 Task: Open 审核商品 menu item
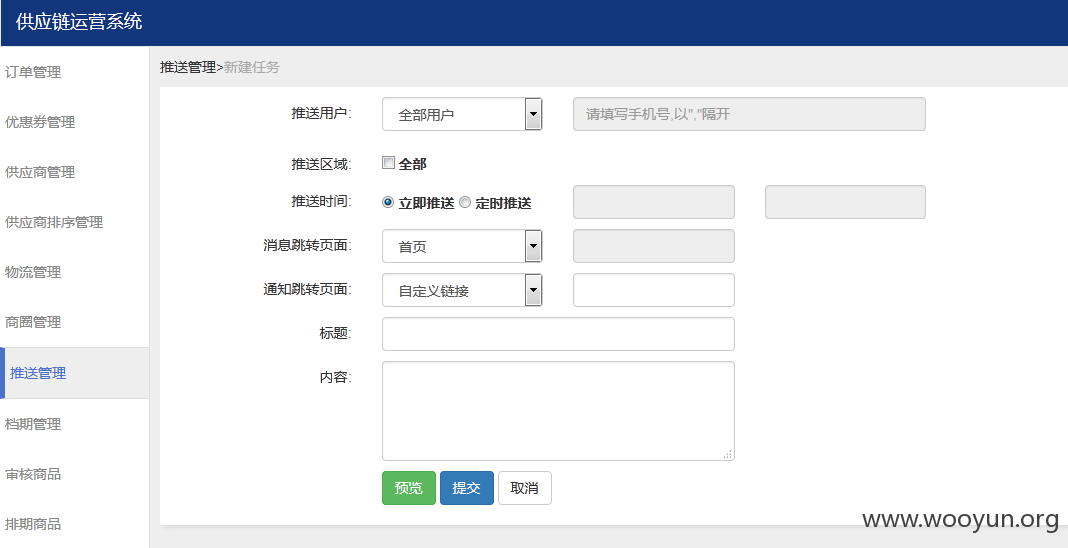click(33, 474)
